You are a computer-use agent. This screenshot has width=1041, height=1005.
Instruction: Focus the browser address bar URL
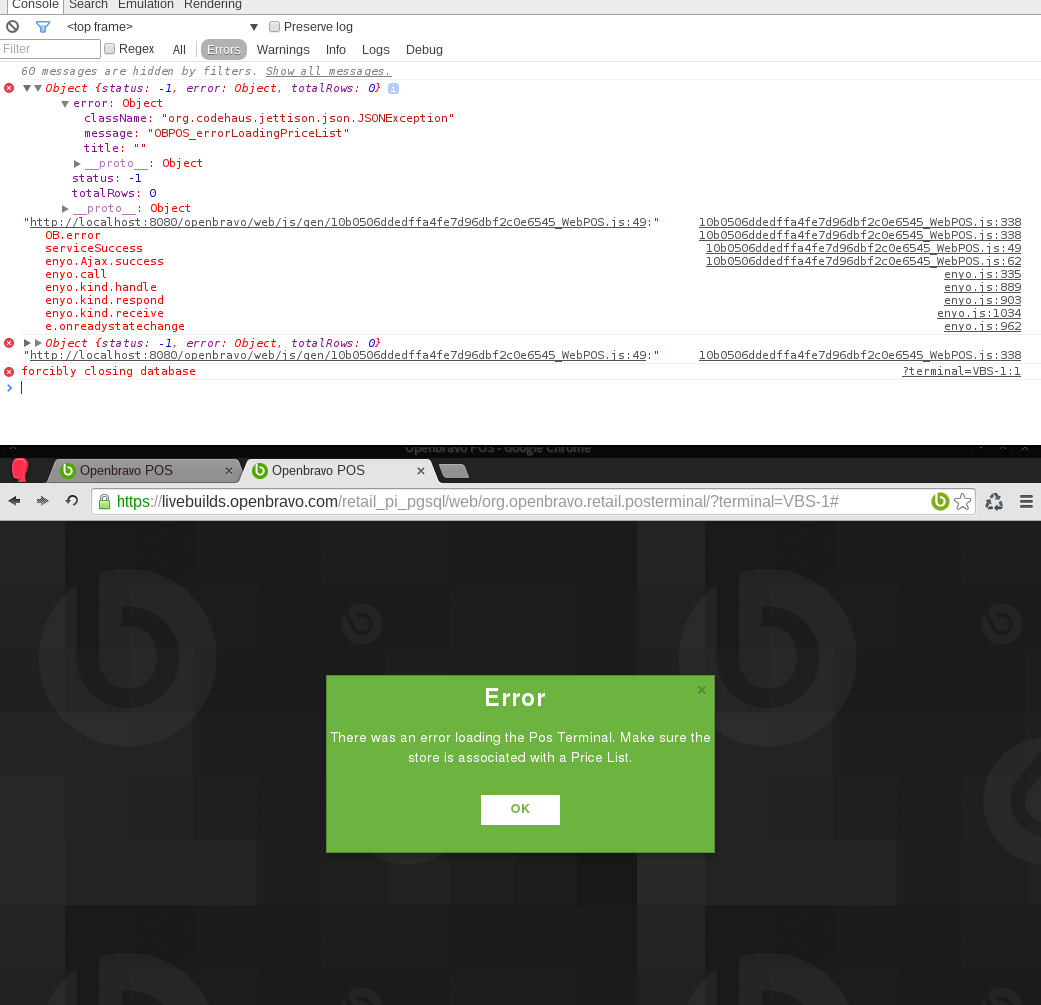click(x=478, y=502)
